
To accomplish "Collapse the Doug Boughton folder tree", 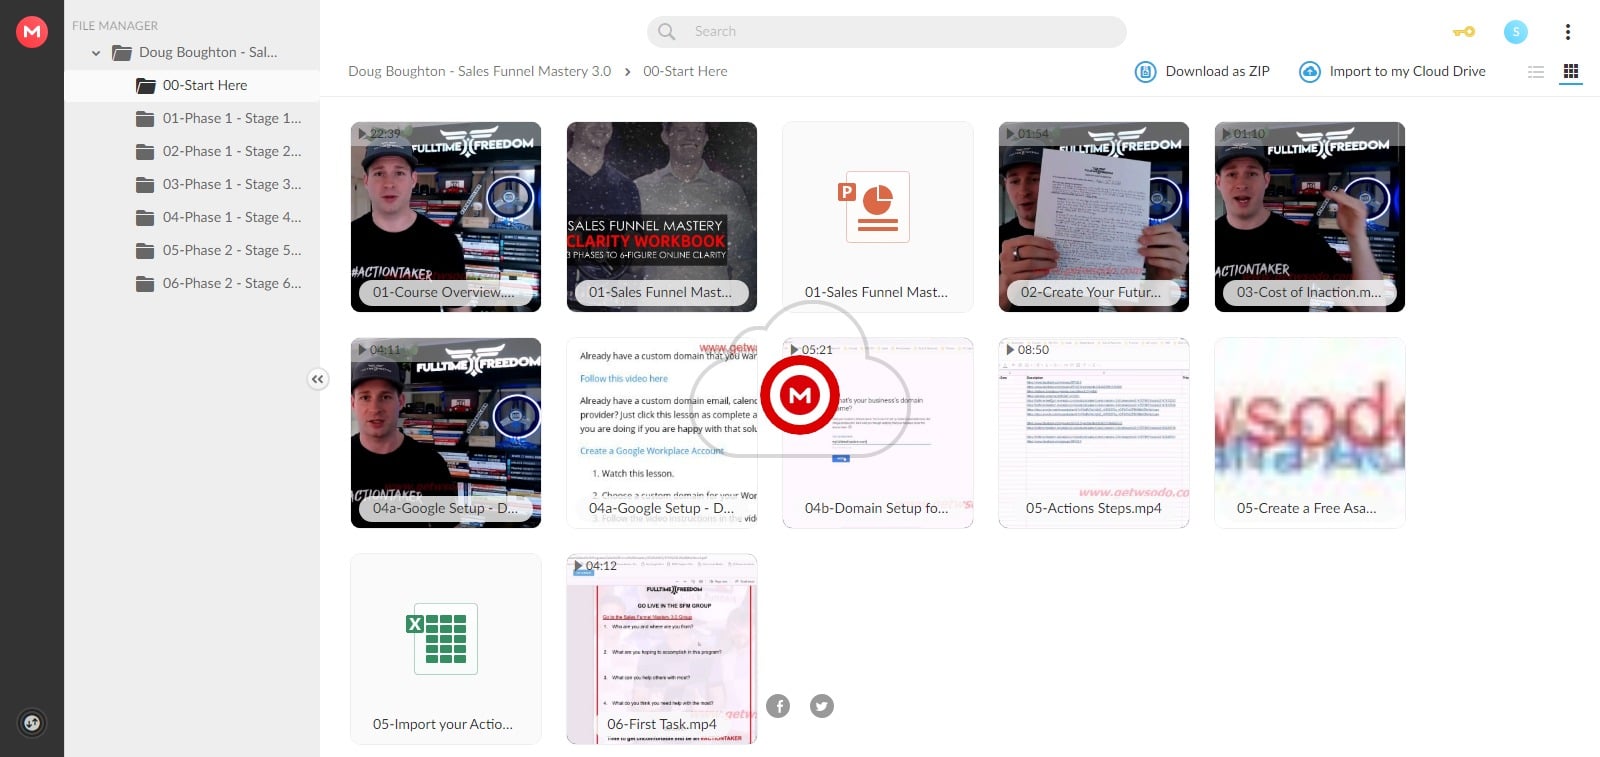I will [x=96, y=53].
